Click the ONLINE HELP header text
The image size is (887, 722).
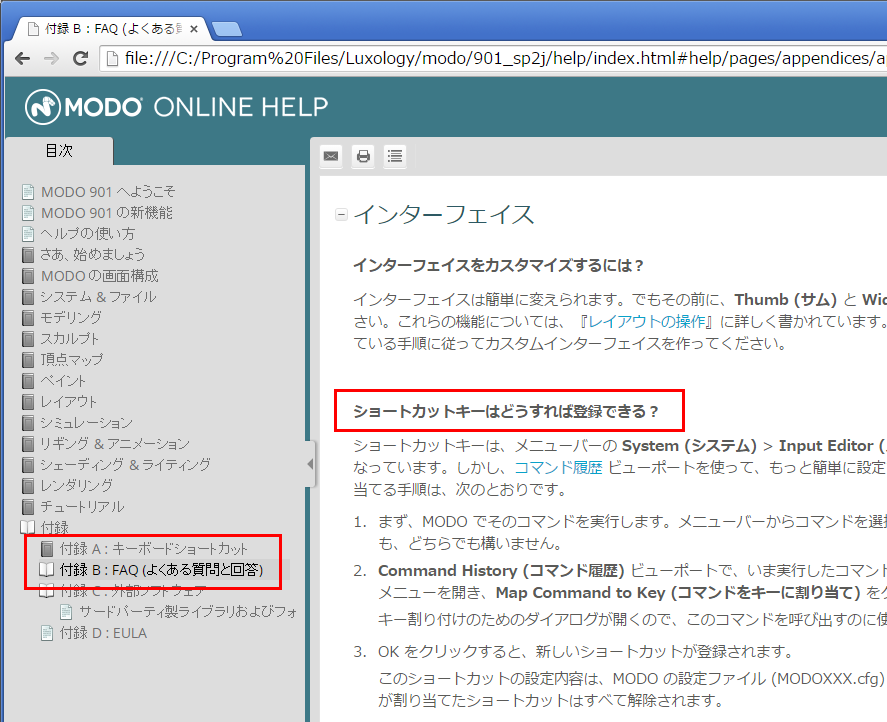tap(241, 106)
